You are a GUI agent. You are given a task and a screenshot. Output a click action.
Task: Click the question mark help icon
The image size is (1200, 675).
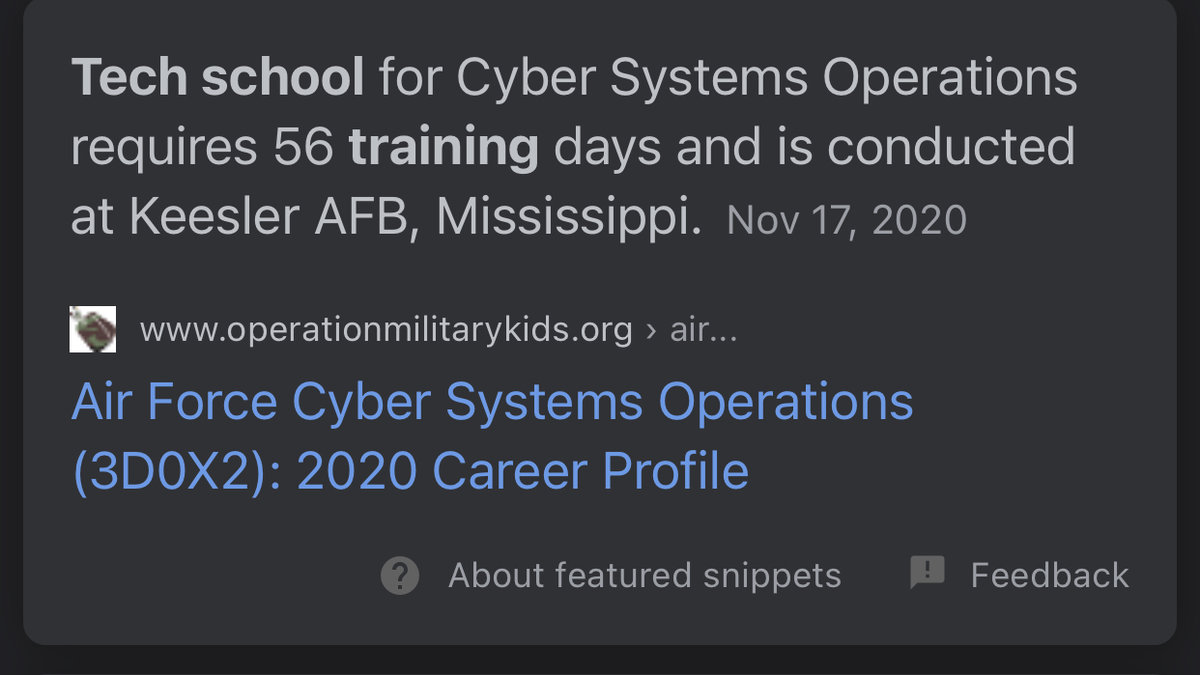click(x=400, y=575)
